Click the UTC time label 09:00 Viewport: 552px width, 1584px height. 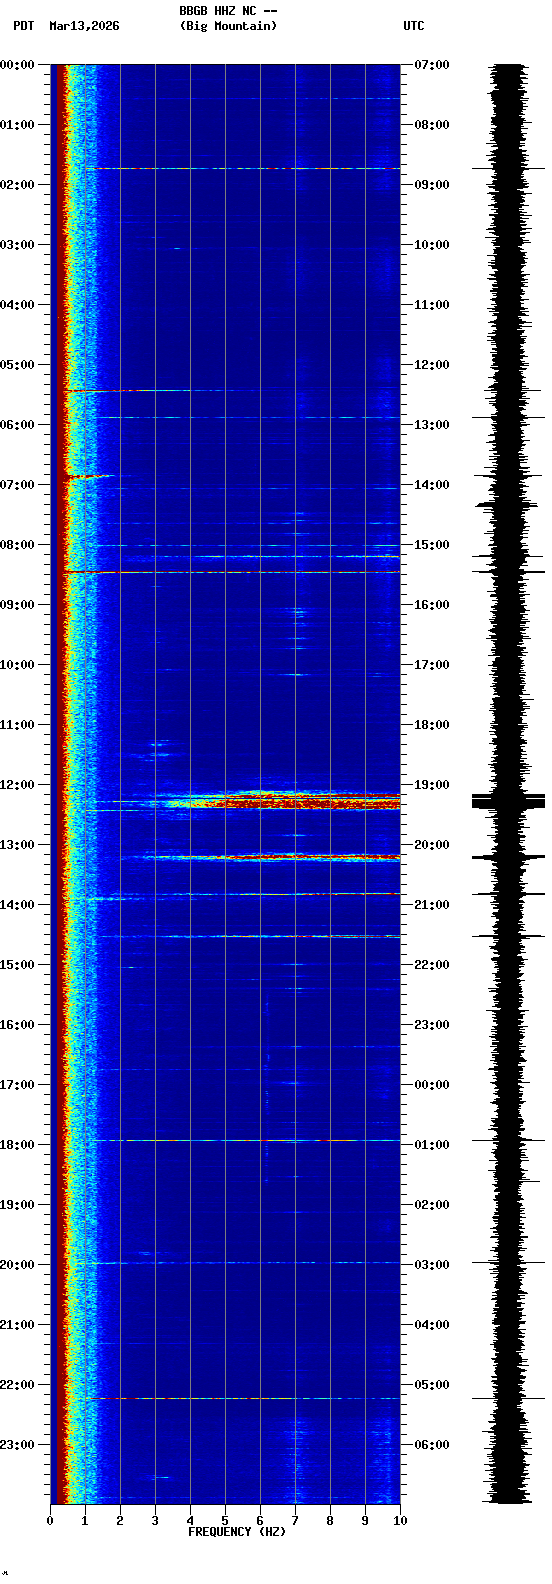432,185
